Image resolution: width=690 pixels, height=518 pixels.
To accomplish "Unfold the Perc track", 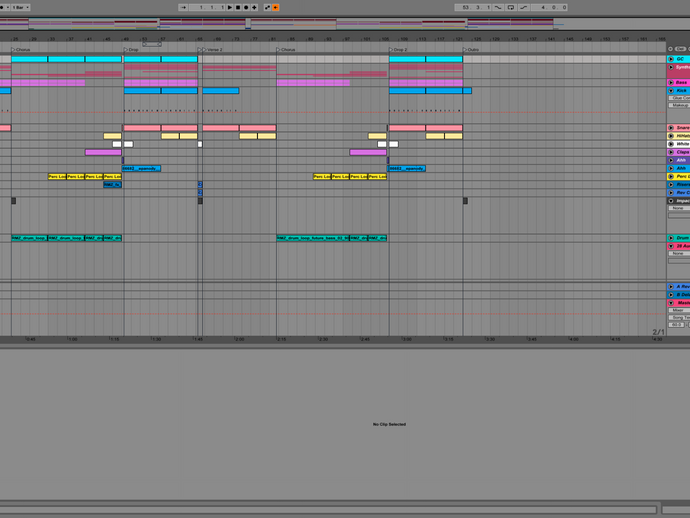I will click(x=671, y=176).
